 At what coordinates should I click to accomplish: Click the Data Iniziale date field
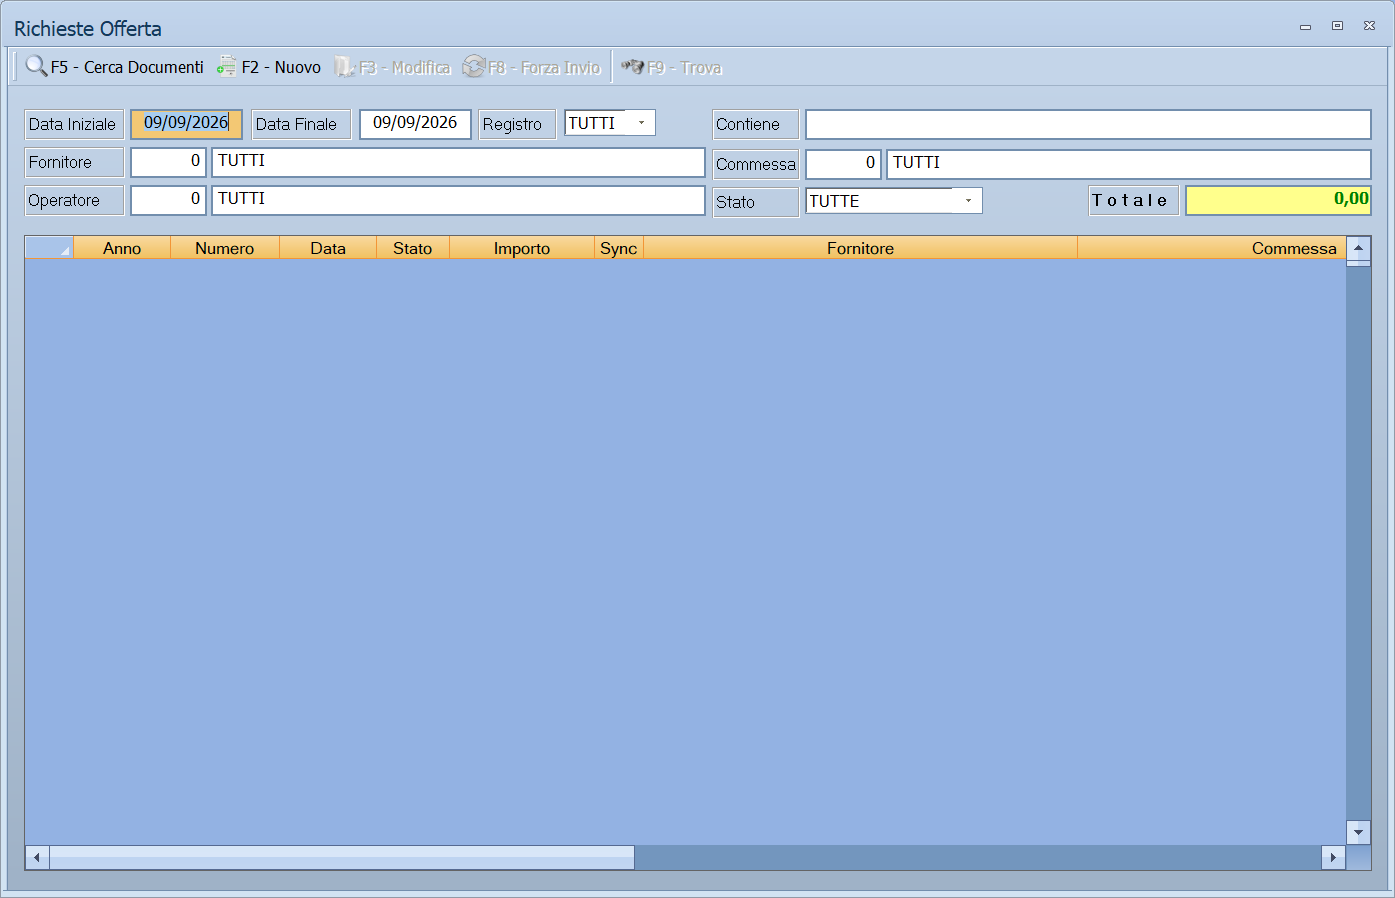click(186, 123)
